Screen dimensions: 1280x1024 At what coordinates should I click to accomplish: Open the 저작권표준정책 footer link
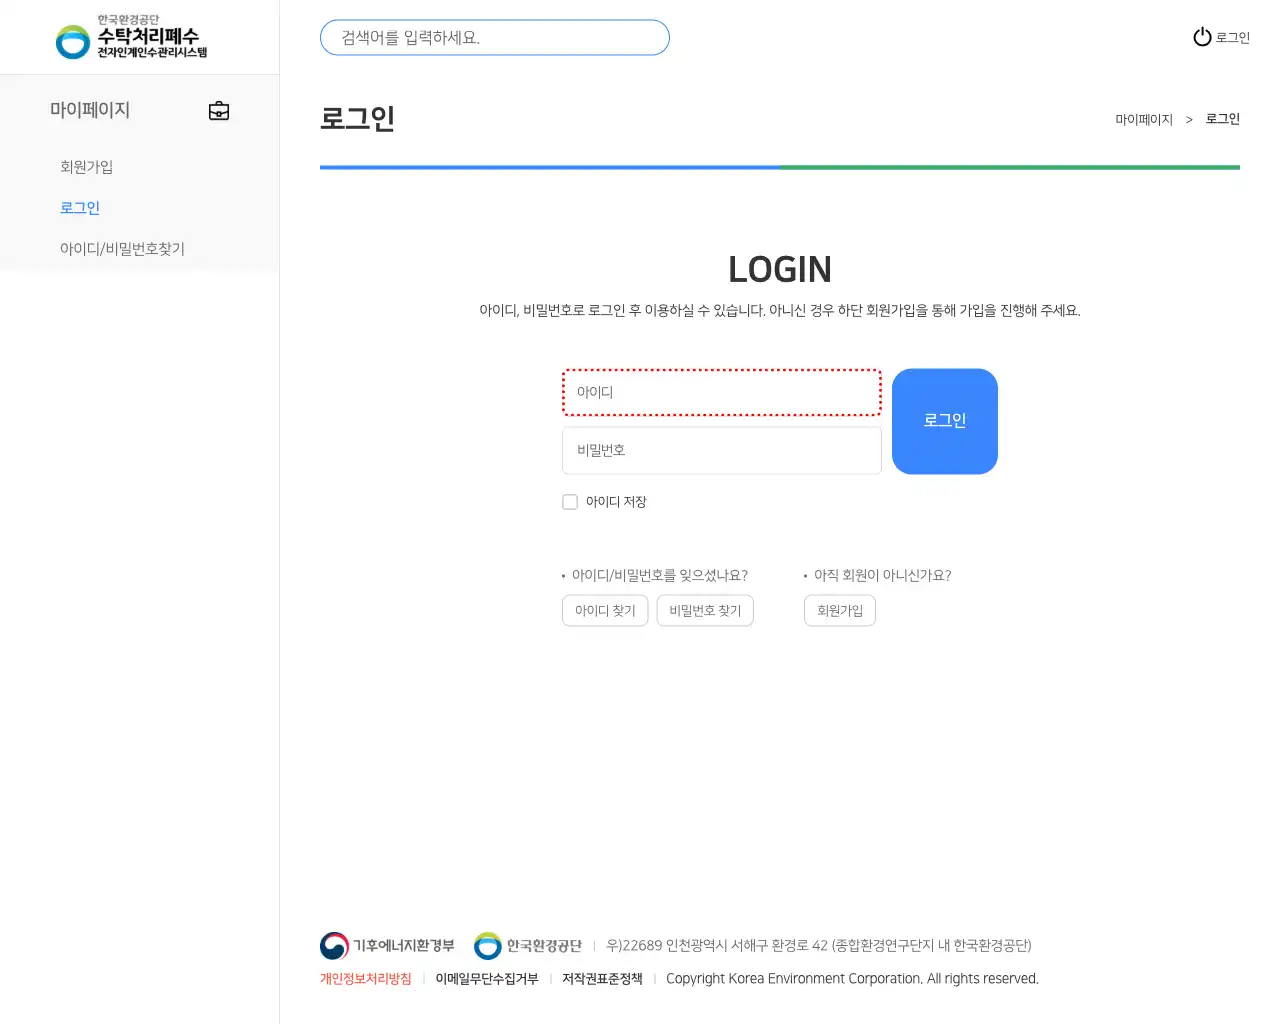(x=602, y=979)
